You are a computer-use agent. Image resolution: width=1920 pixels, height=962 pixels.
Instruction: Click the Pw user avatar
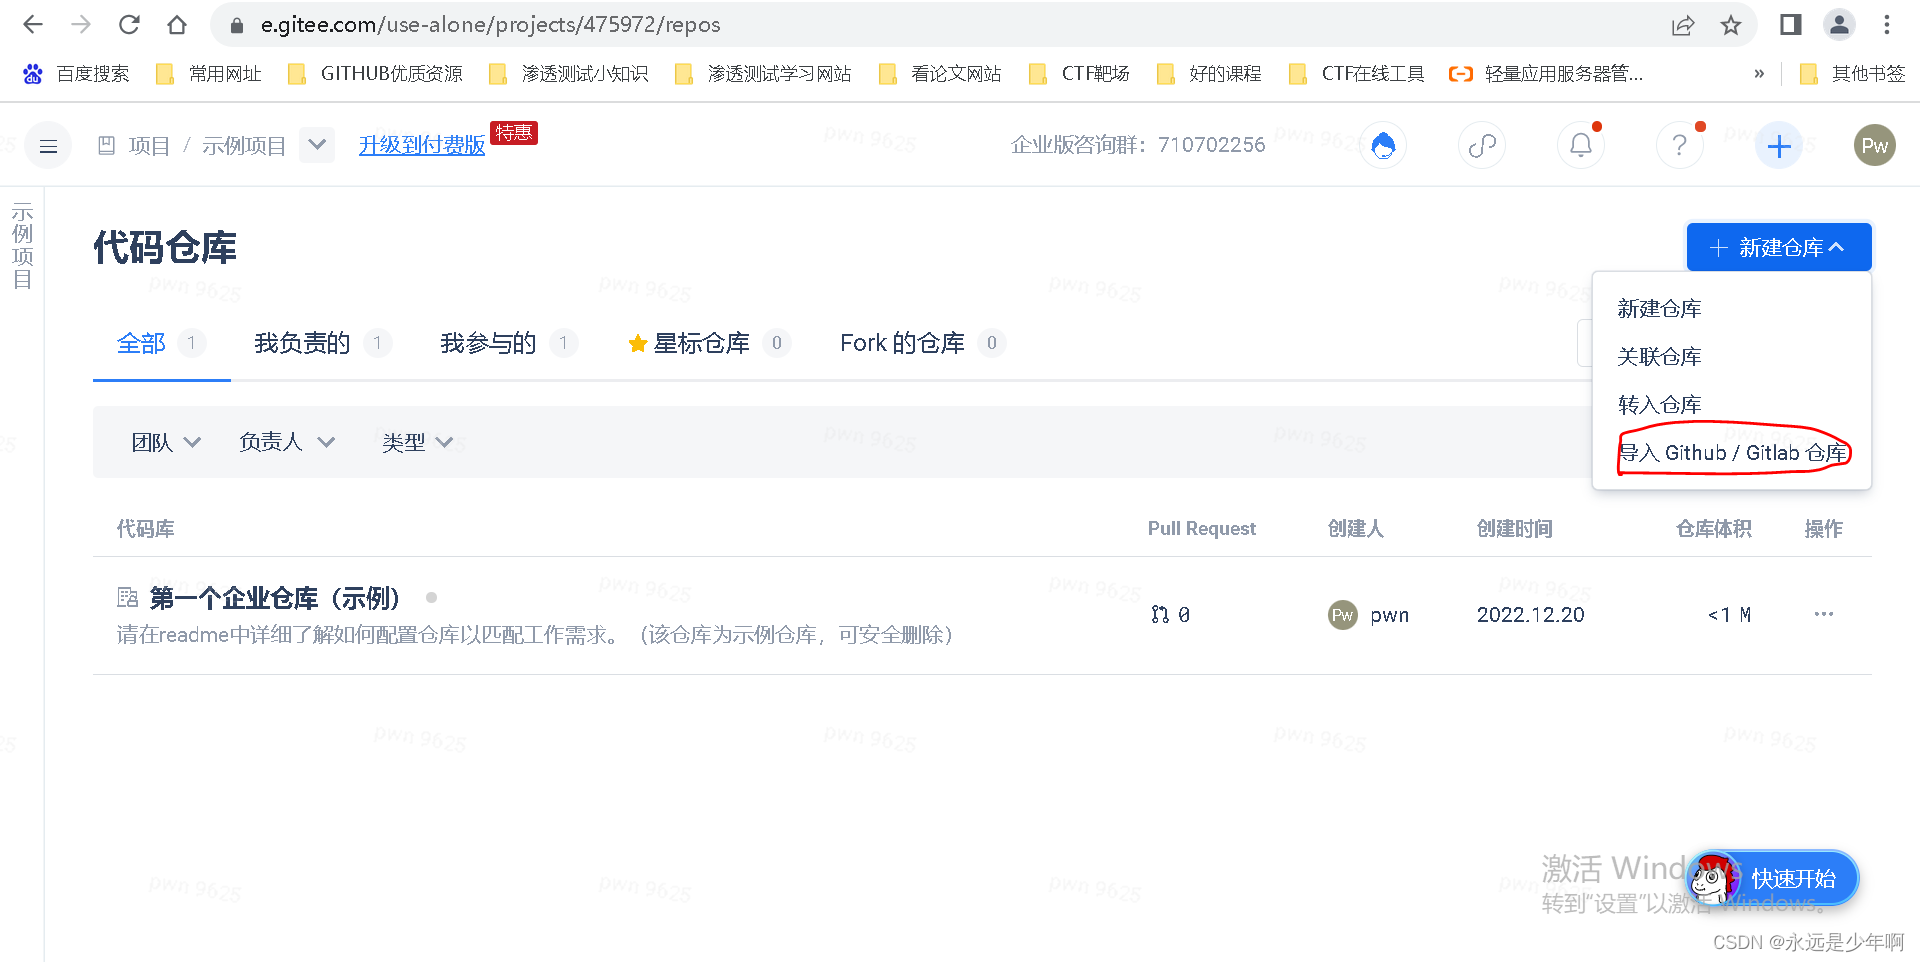(1875, 145)
